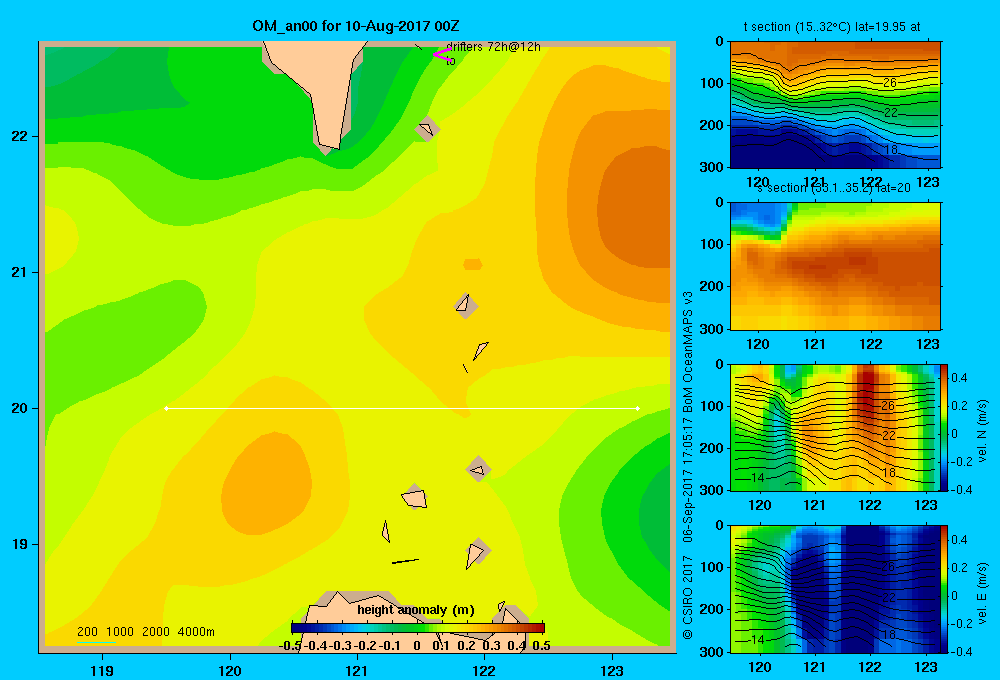This screenshot has height=680, width=1000.
Task: Click the height anomaly color bar
Action: (418, 628)
